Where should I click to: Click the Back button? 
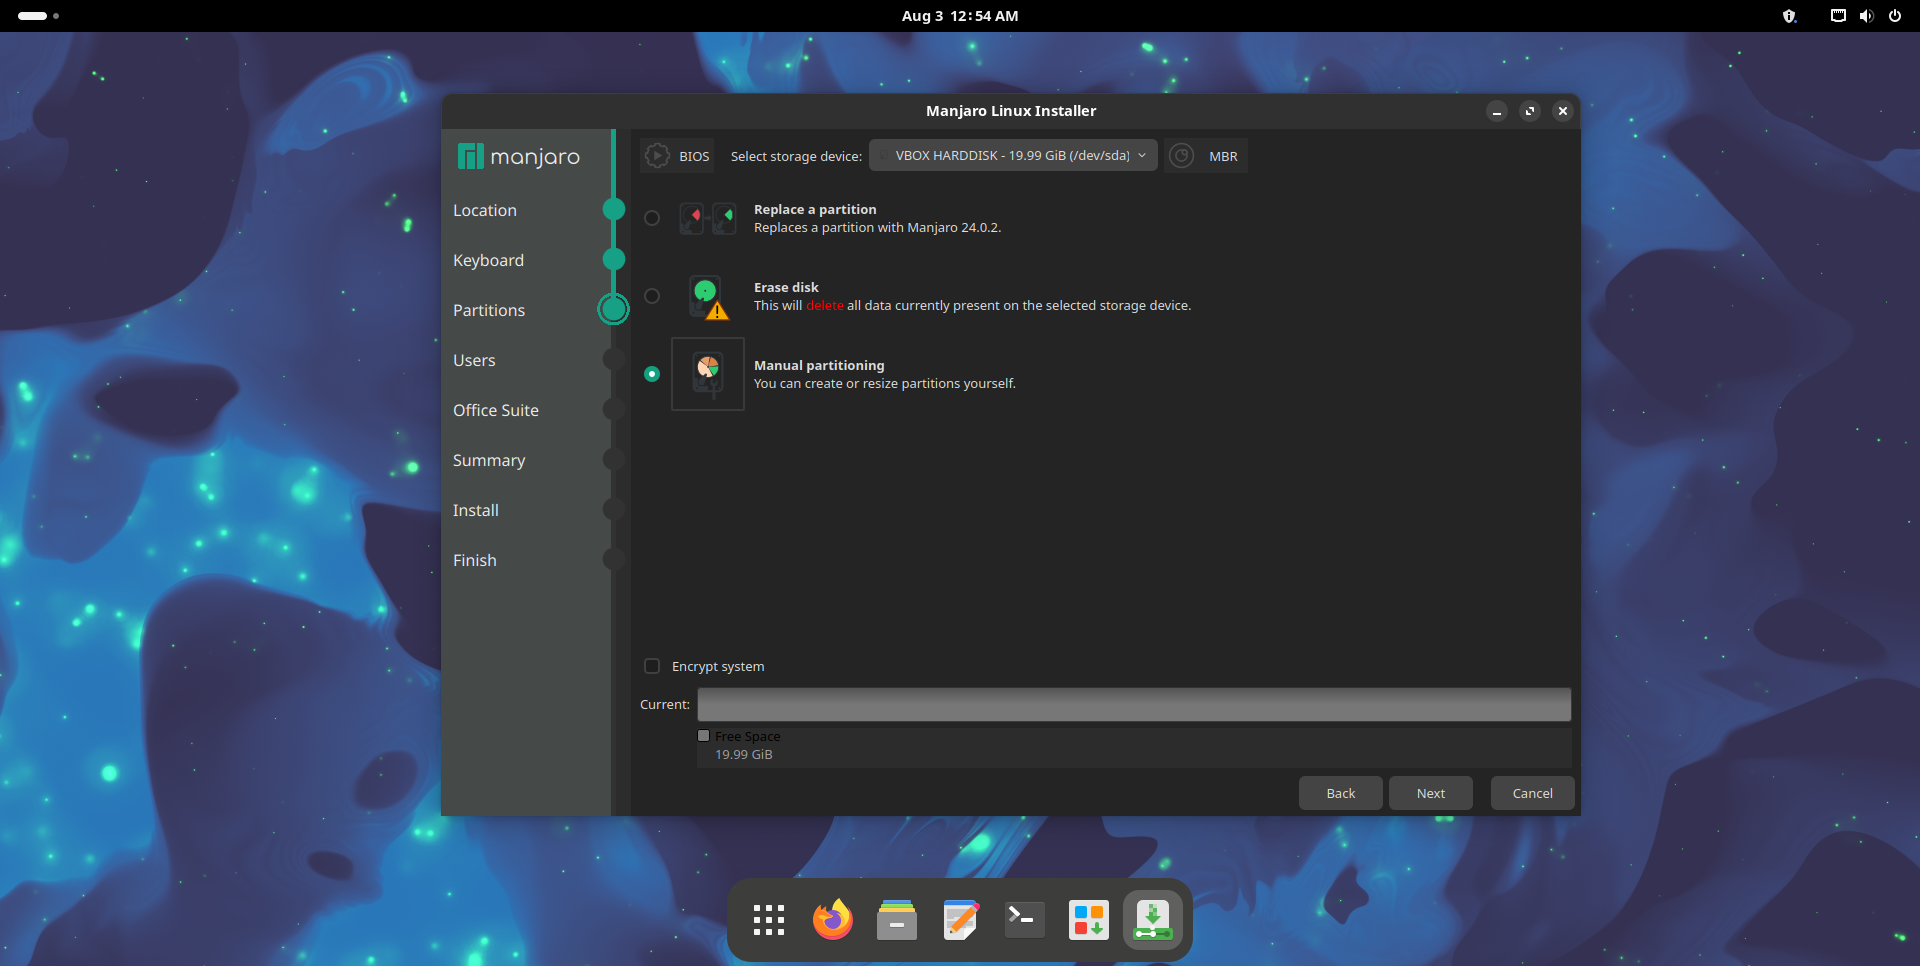coord(1341,793)
